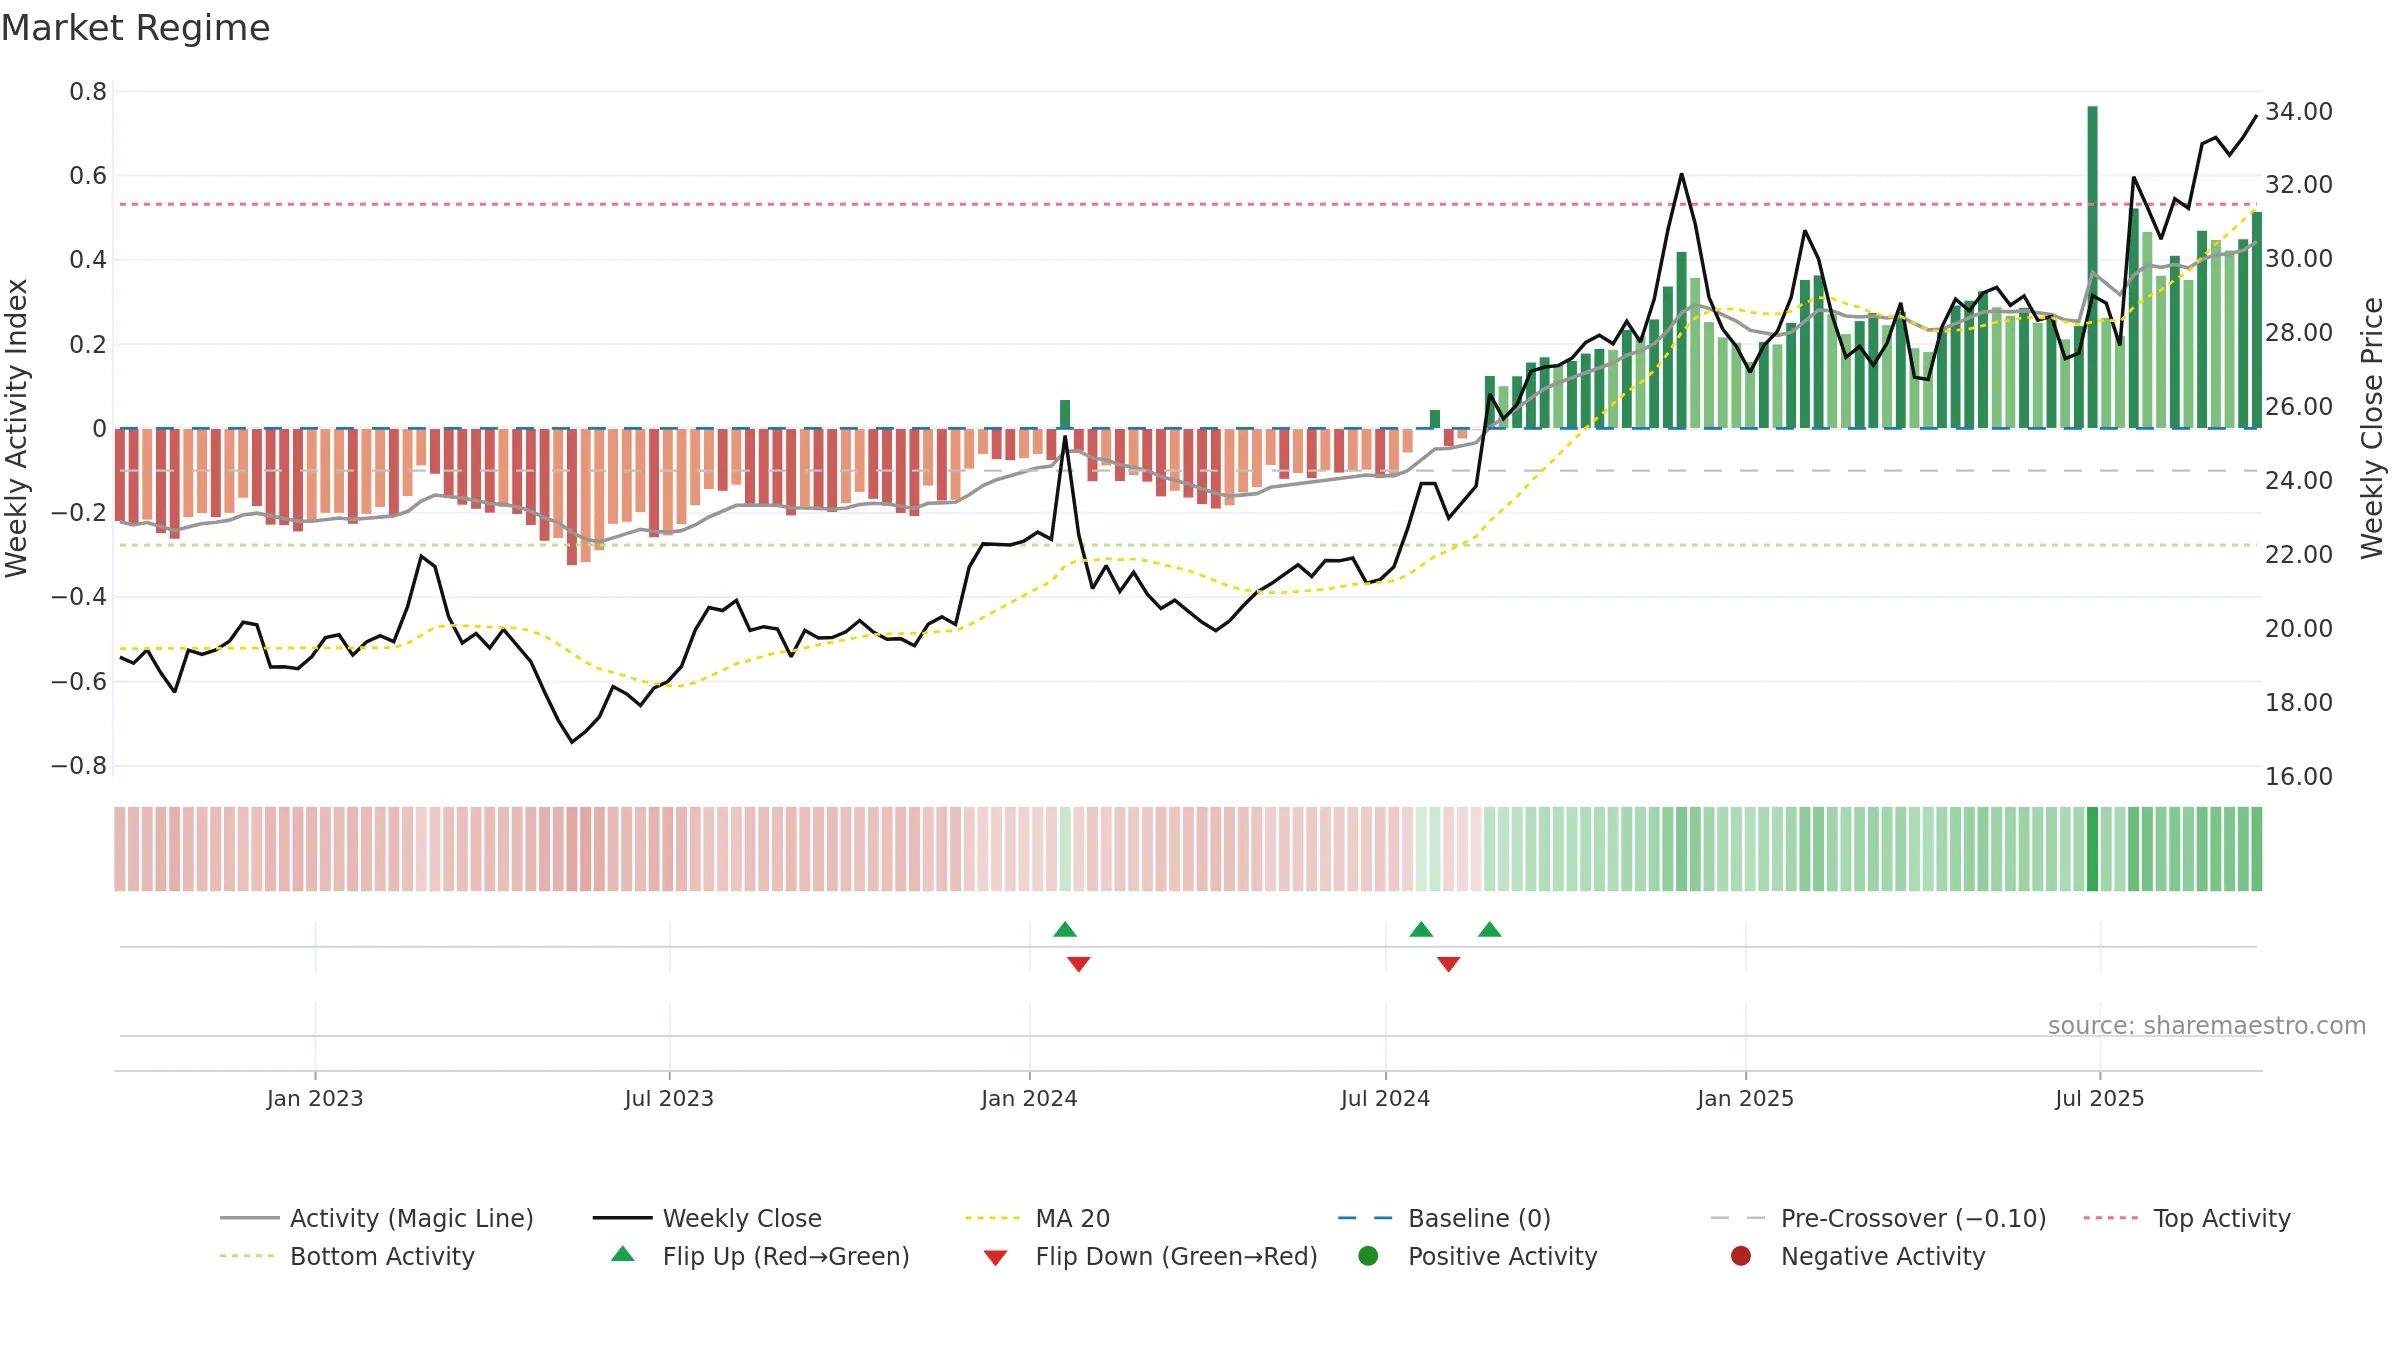Click the Jan 2024 axis label

(1029, 1099)
